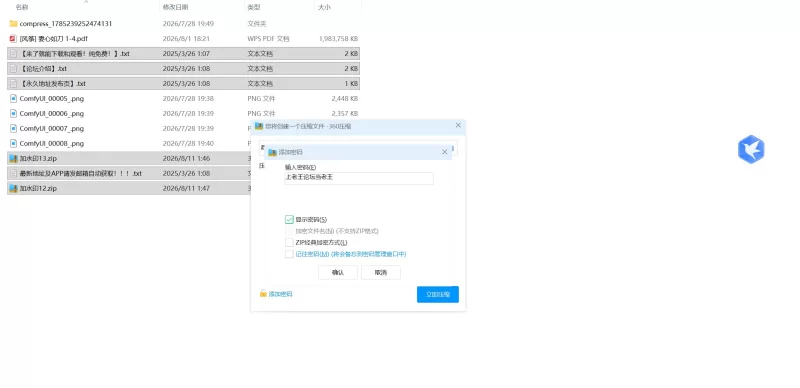Click ComfyUI_00008_.png file icon

pyautogui.click(x=14, y=143)
